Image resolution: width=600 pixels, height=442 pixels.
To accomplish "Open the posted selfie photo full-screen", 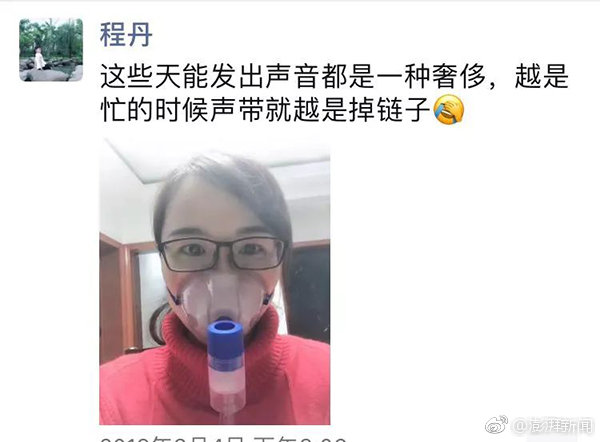I will coord(215,281).
